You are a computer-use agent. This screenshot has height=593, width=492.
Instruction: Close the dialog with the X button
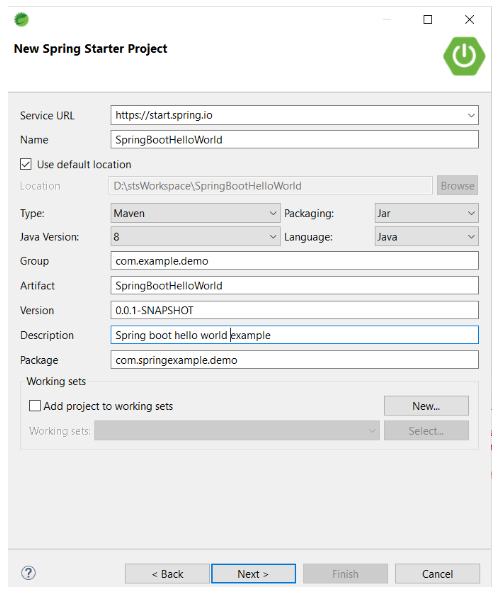469,19
